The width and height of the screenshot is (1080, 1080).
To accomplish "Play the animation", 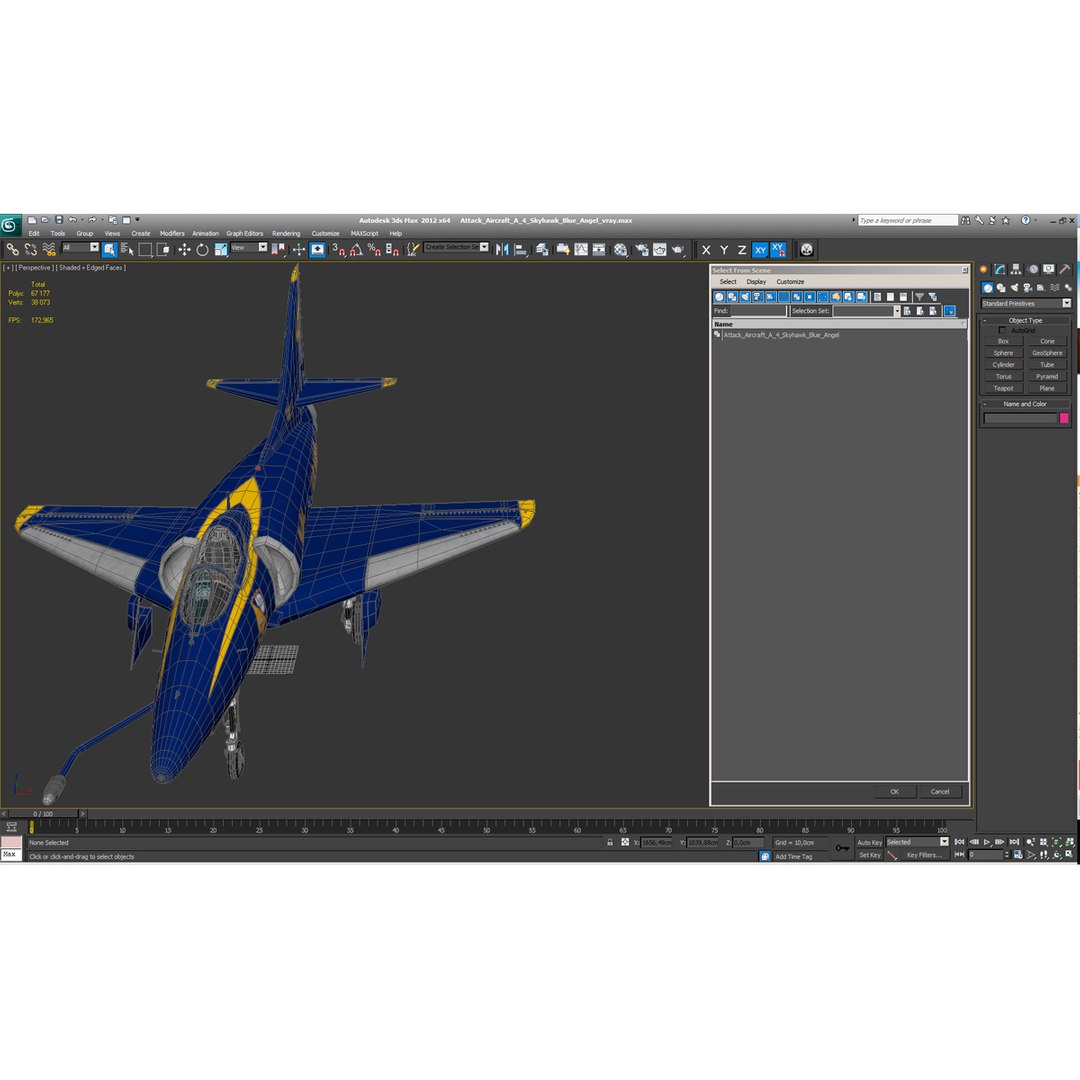I will click(987, 842).
